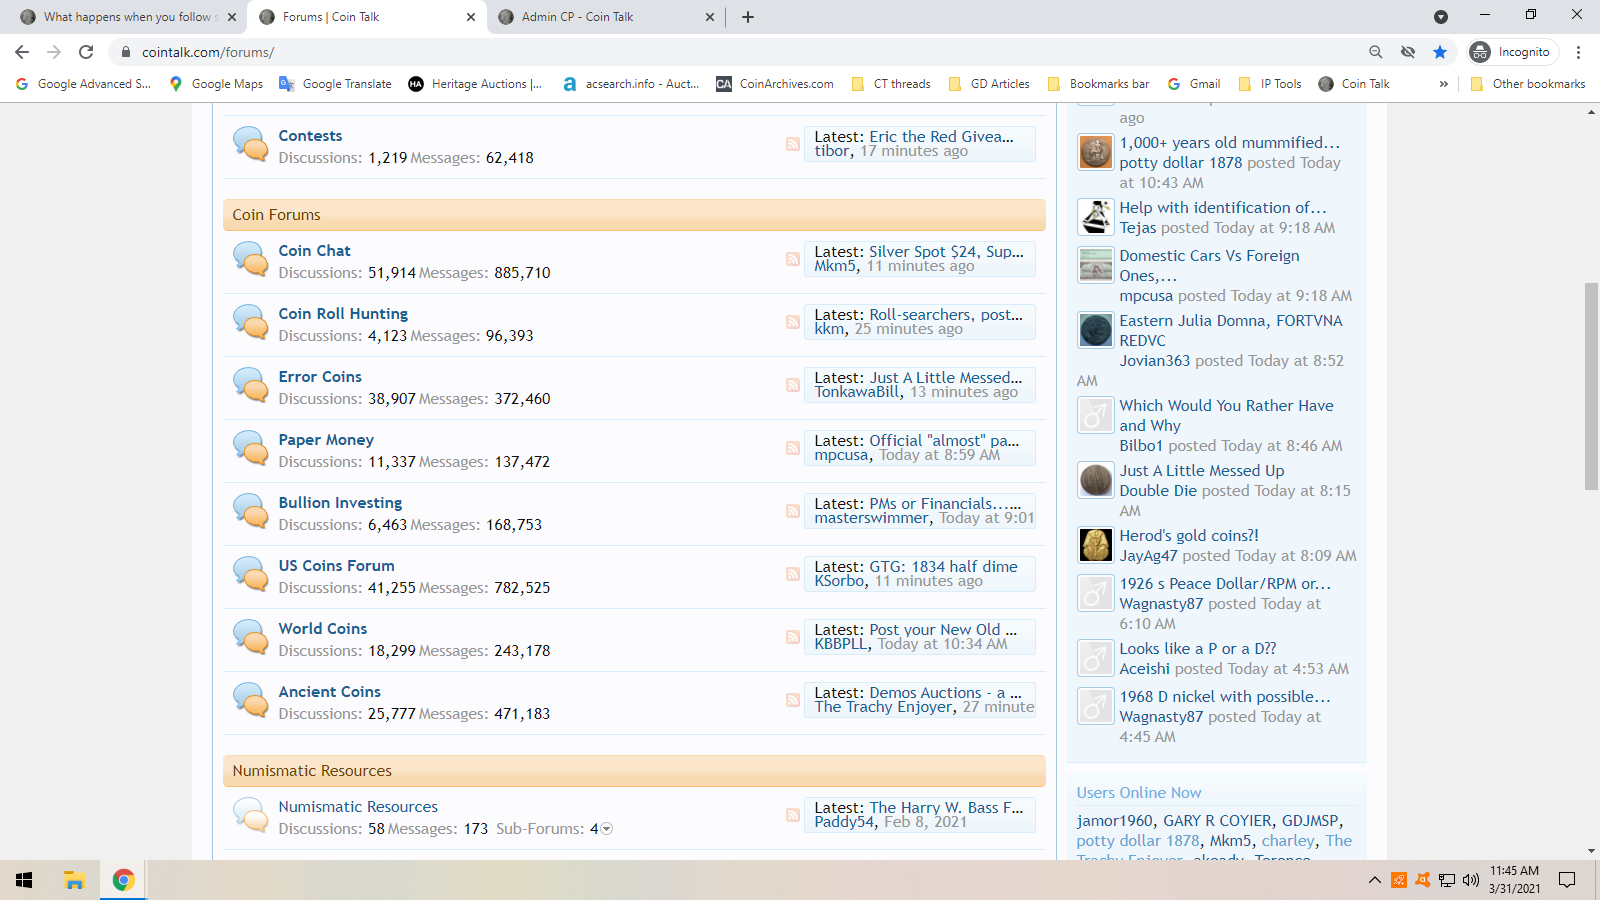Open Other bookmarks folder
1600x900 pixels.
pyautogui.click(x=1528, y=84)
